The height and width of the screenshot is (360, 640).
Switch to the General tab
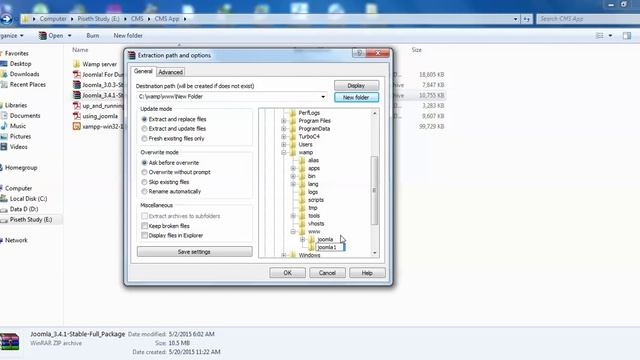point(143,71)
